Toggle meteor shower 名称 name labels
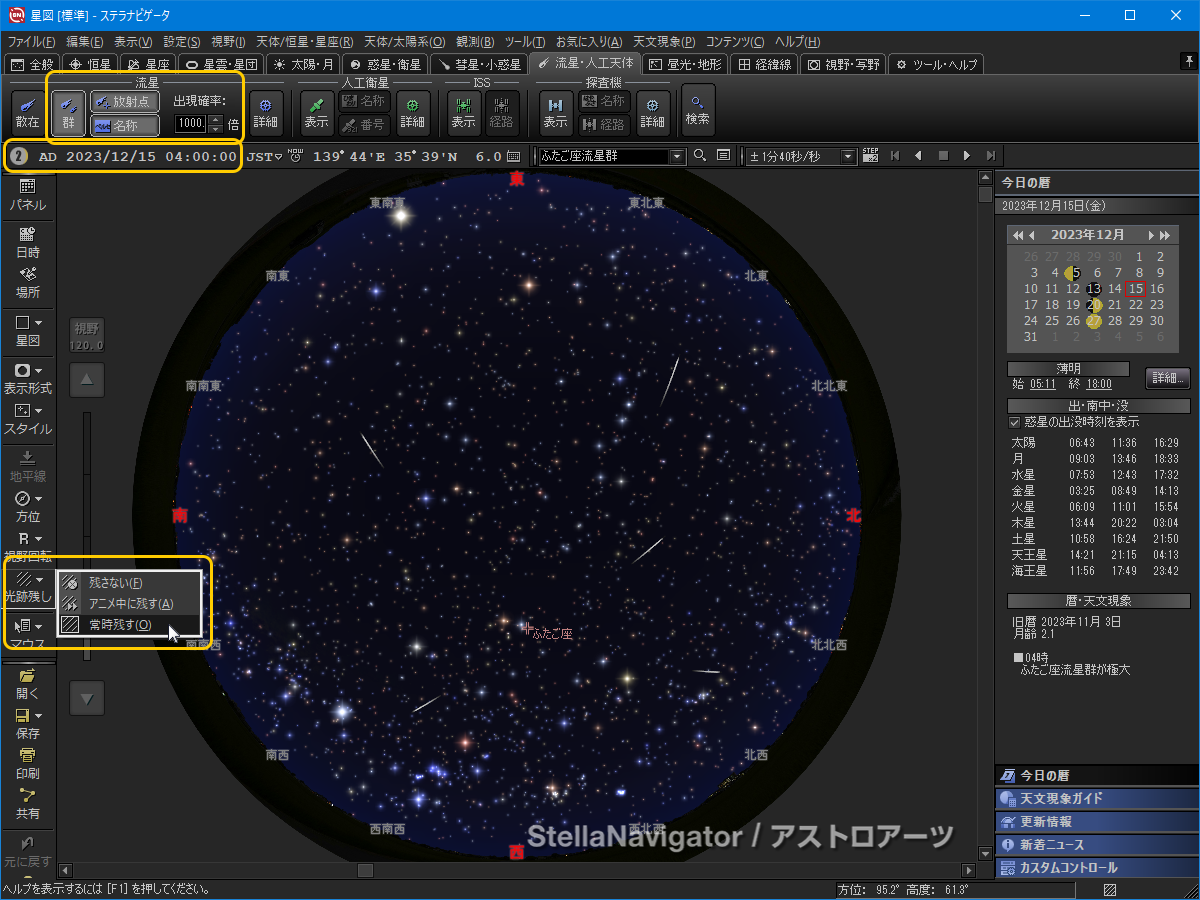 (125, 125)
